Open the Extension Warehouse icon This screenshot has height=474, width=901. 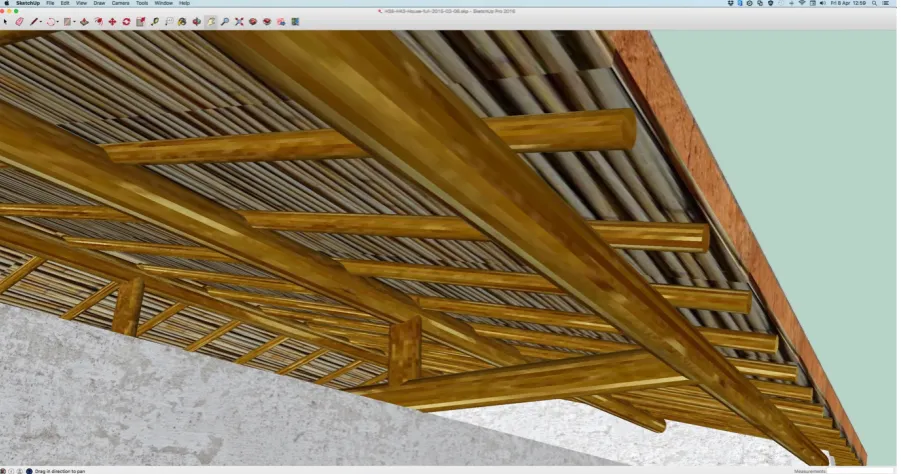[x=267, y=22]
